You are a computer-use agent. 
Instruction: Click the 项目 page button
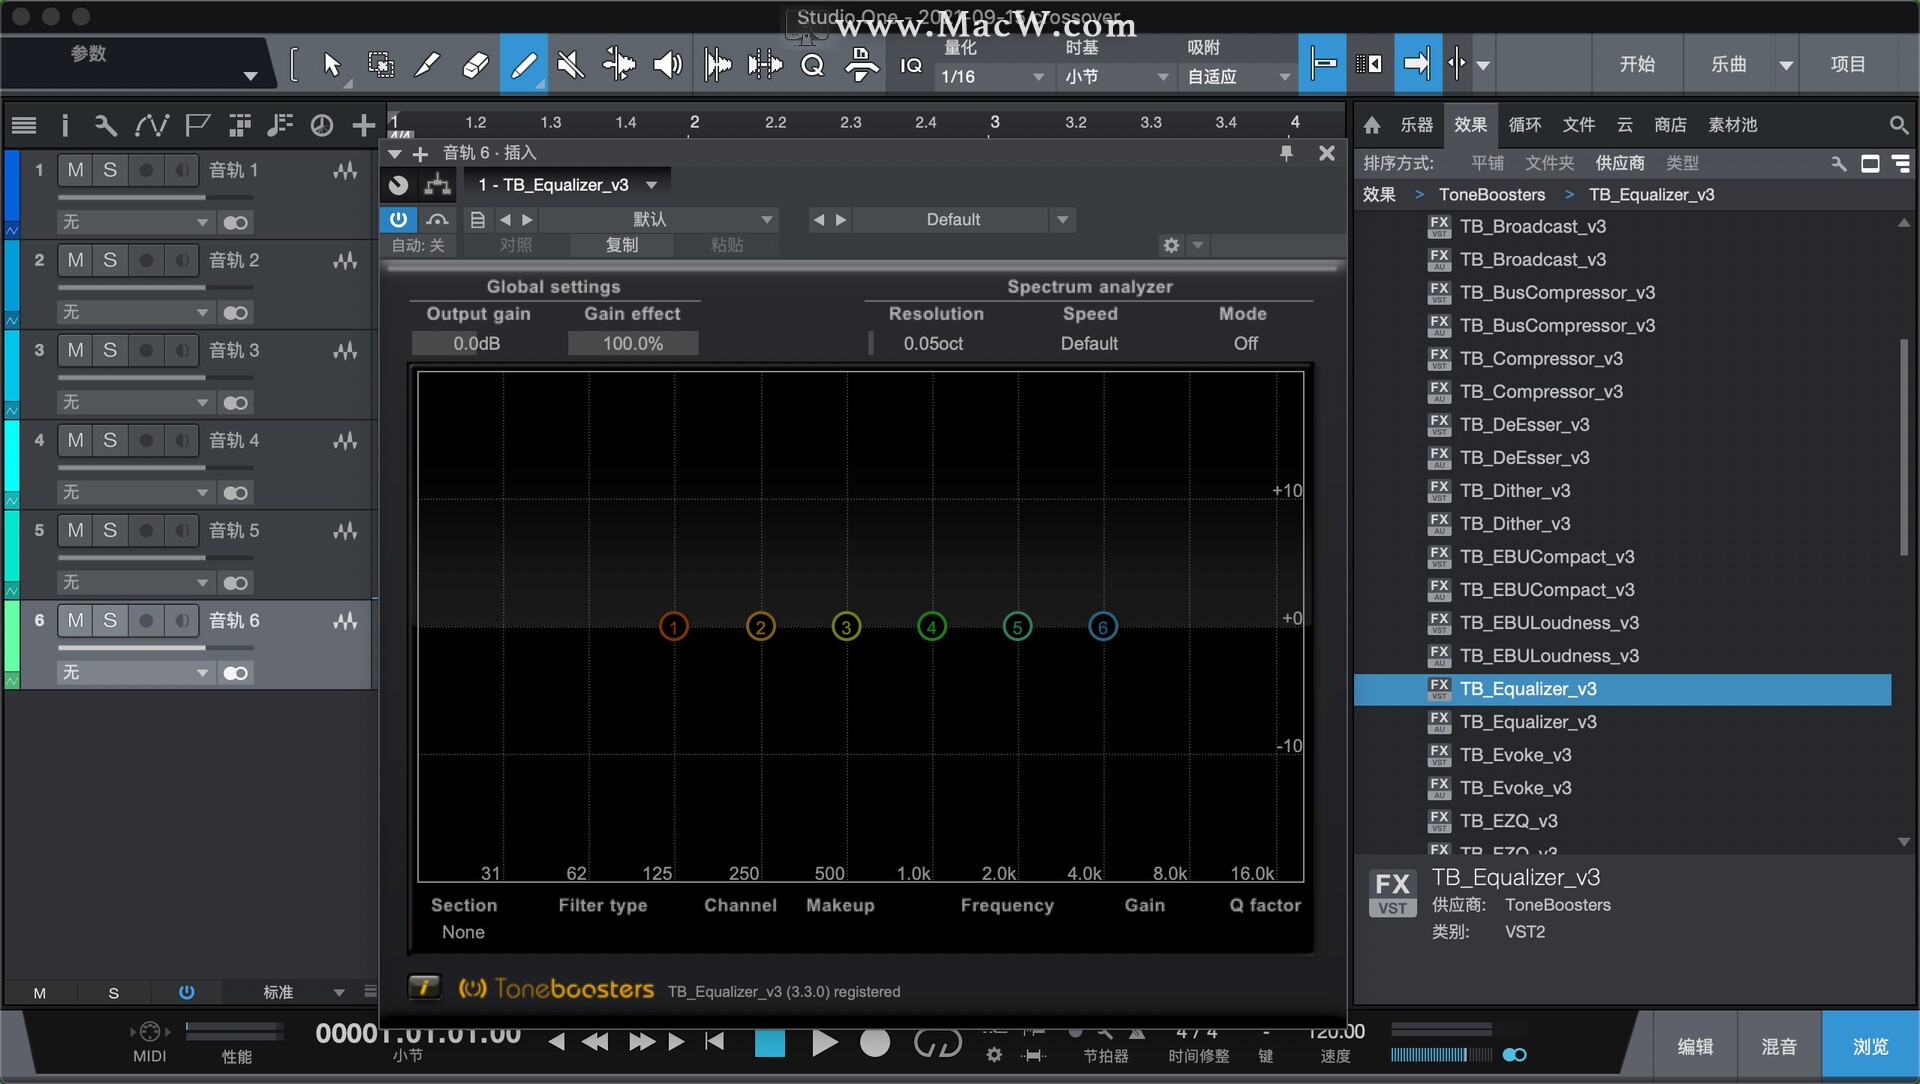[1848, 64]
